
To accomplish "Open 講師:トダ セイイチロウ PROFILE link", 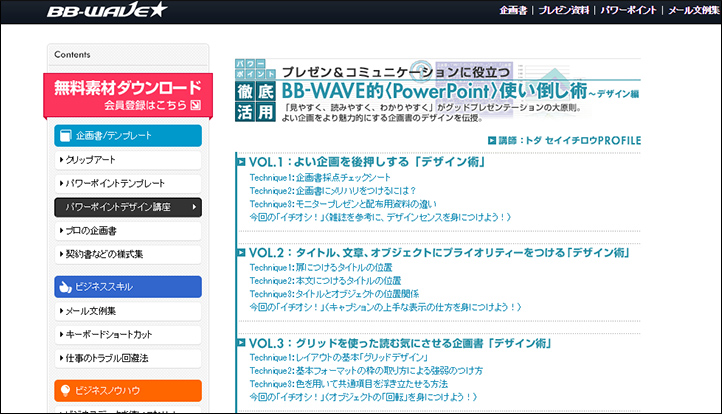I will point(570,140).
